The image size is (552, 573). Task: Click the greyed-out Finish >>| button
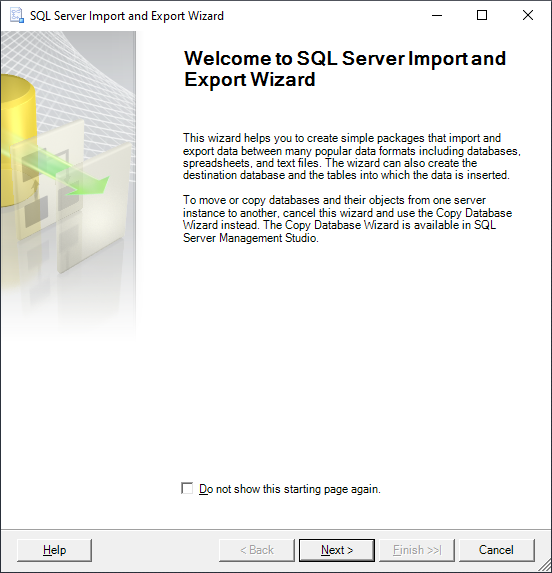tap(417, 550)
